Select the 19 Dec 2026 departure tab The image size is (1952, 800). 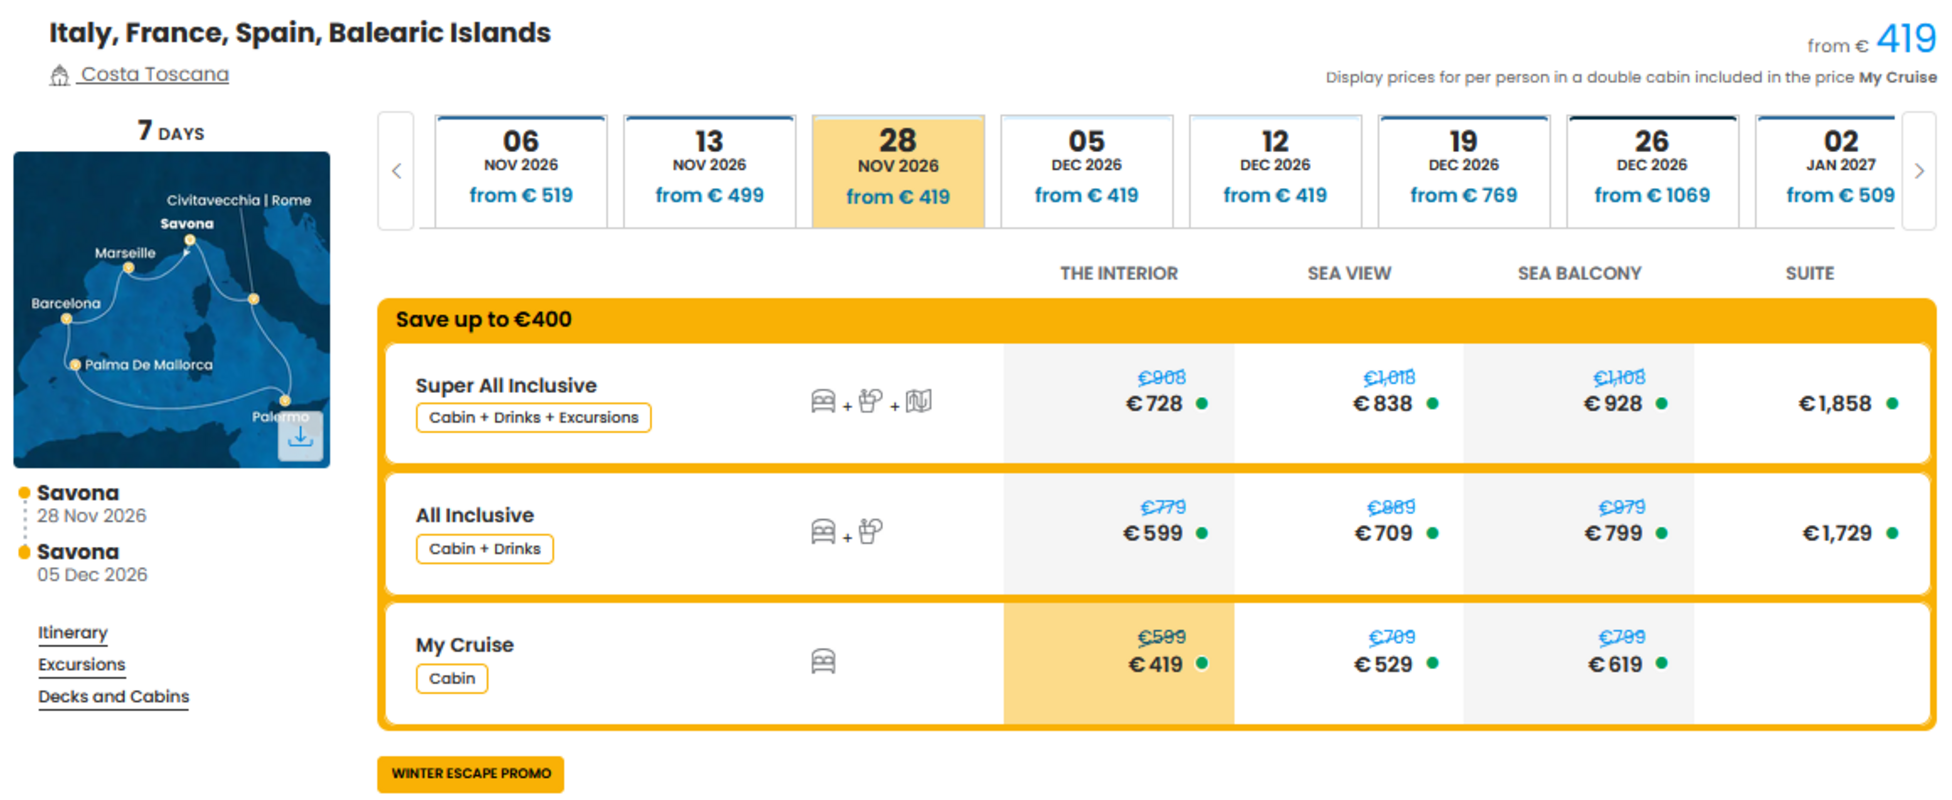click(x=1464, y=172)
